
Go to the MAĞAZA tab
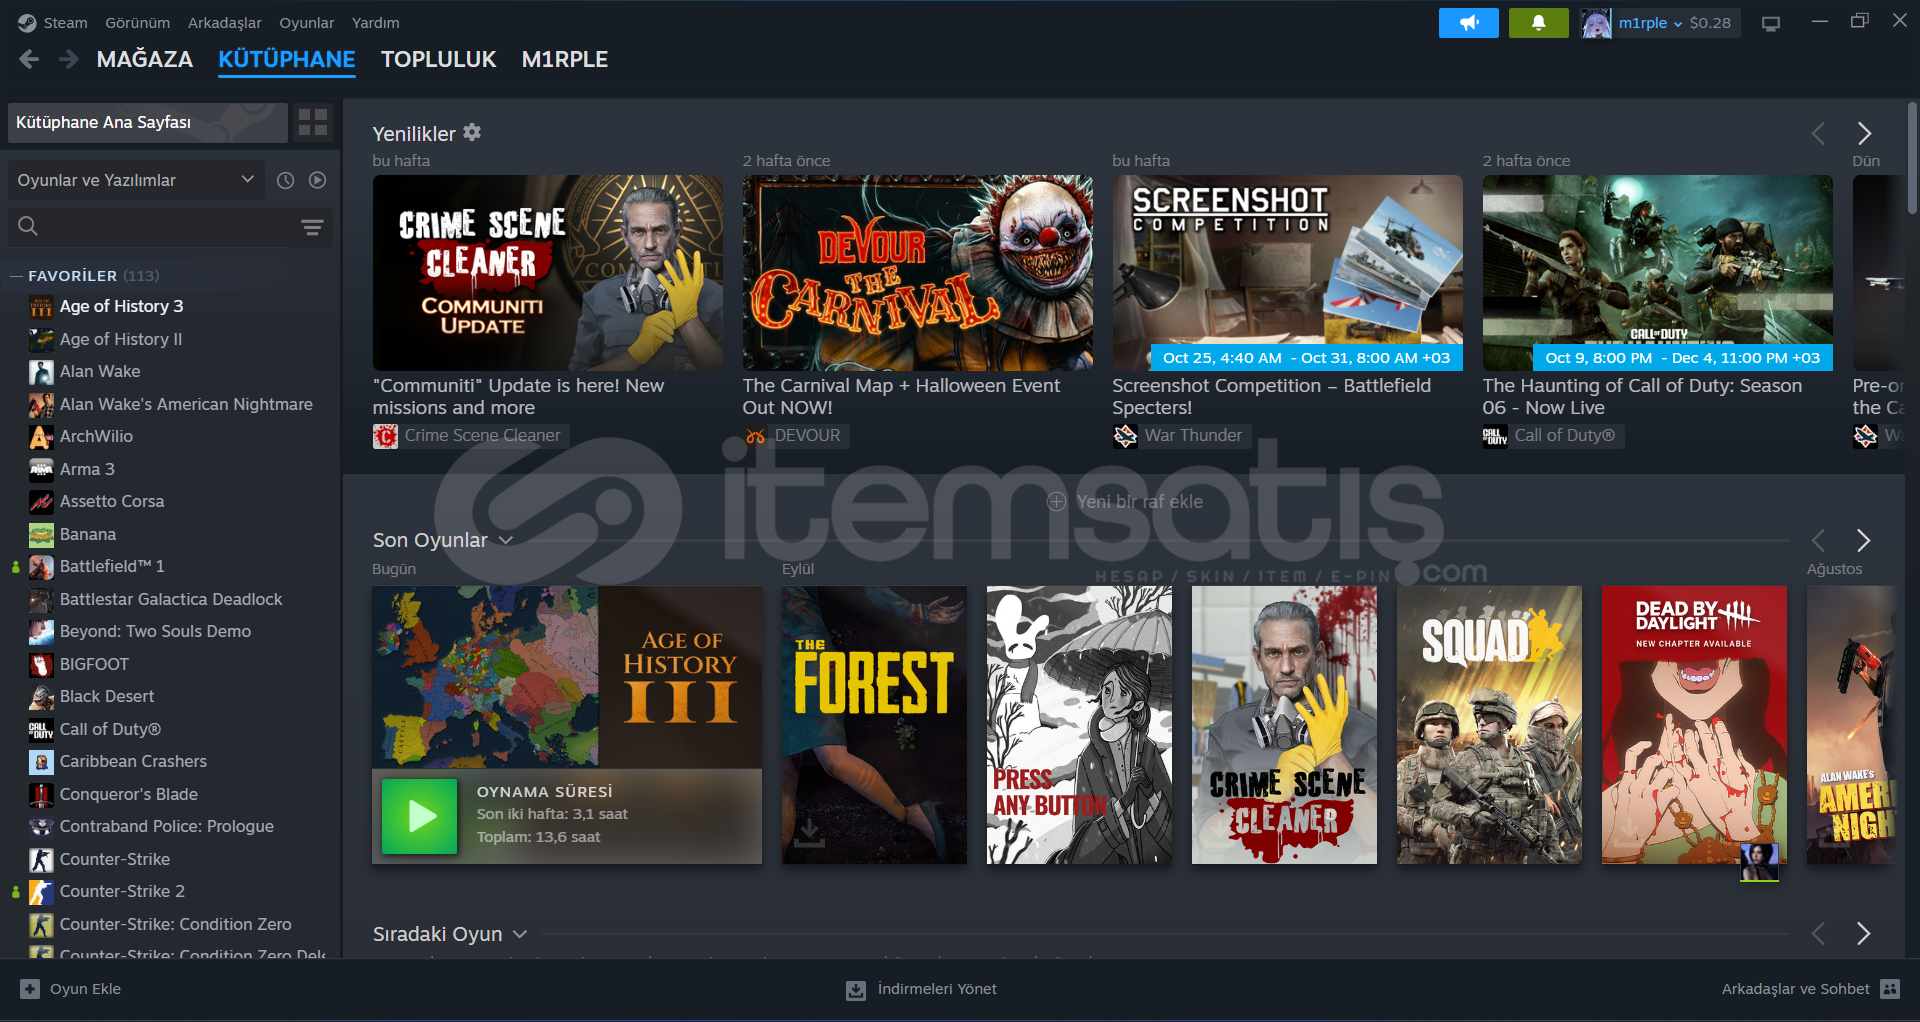(145, 60)
